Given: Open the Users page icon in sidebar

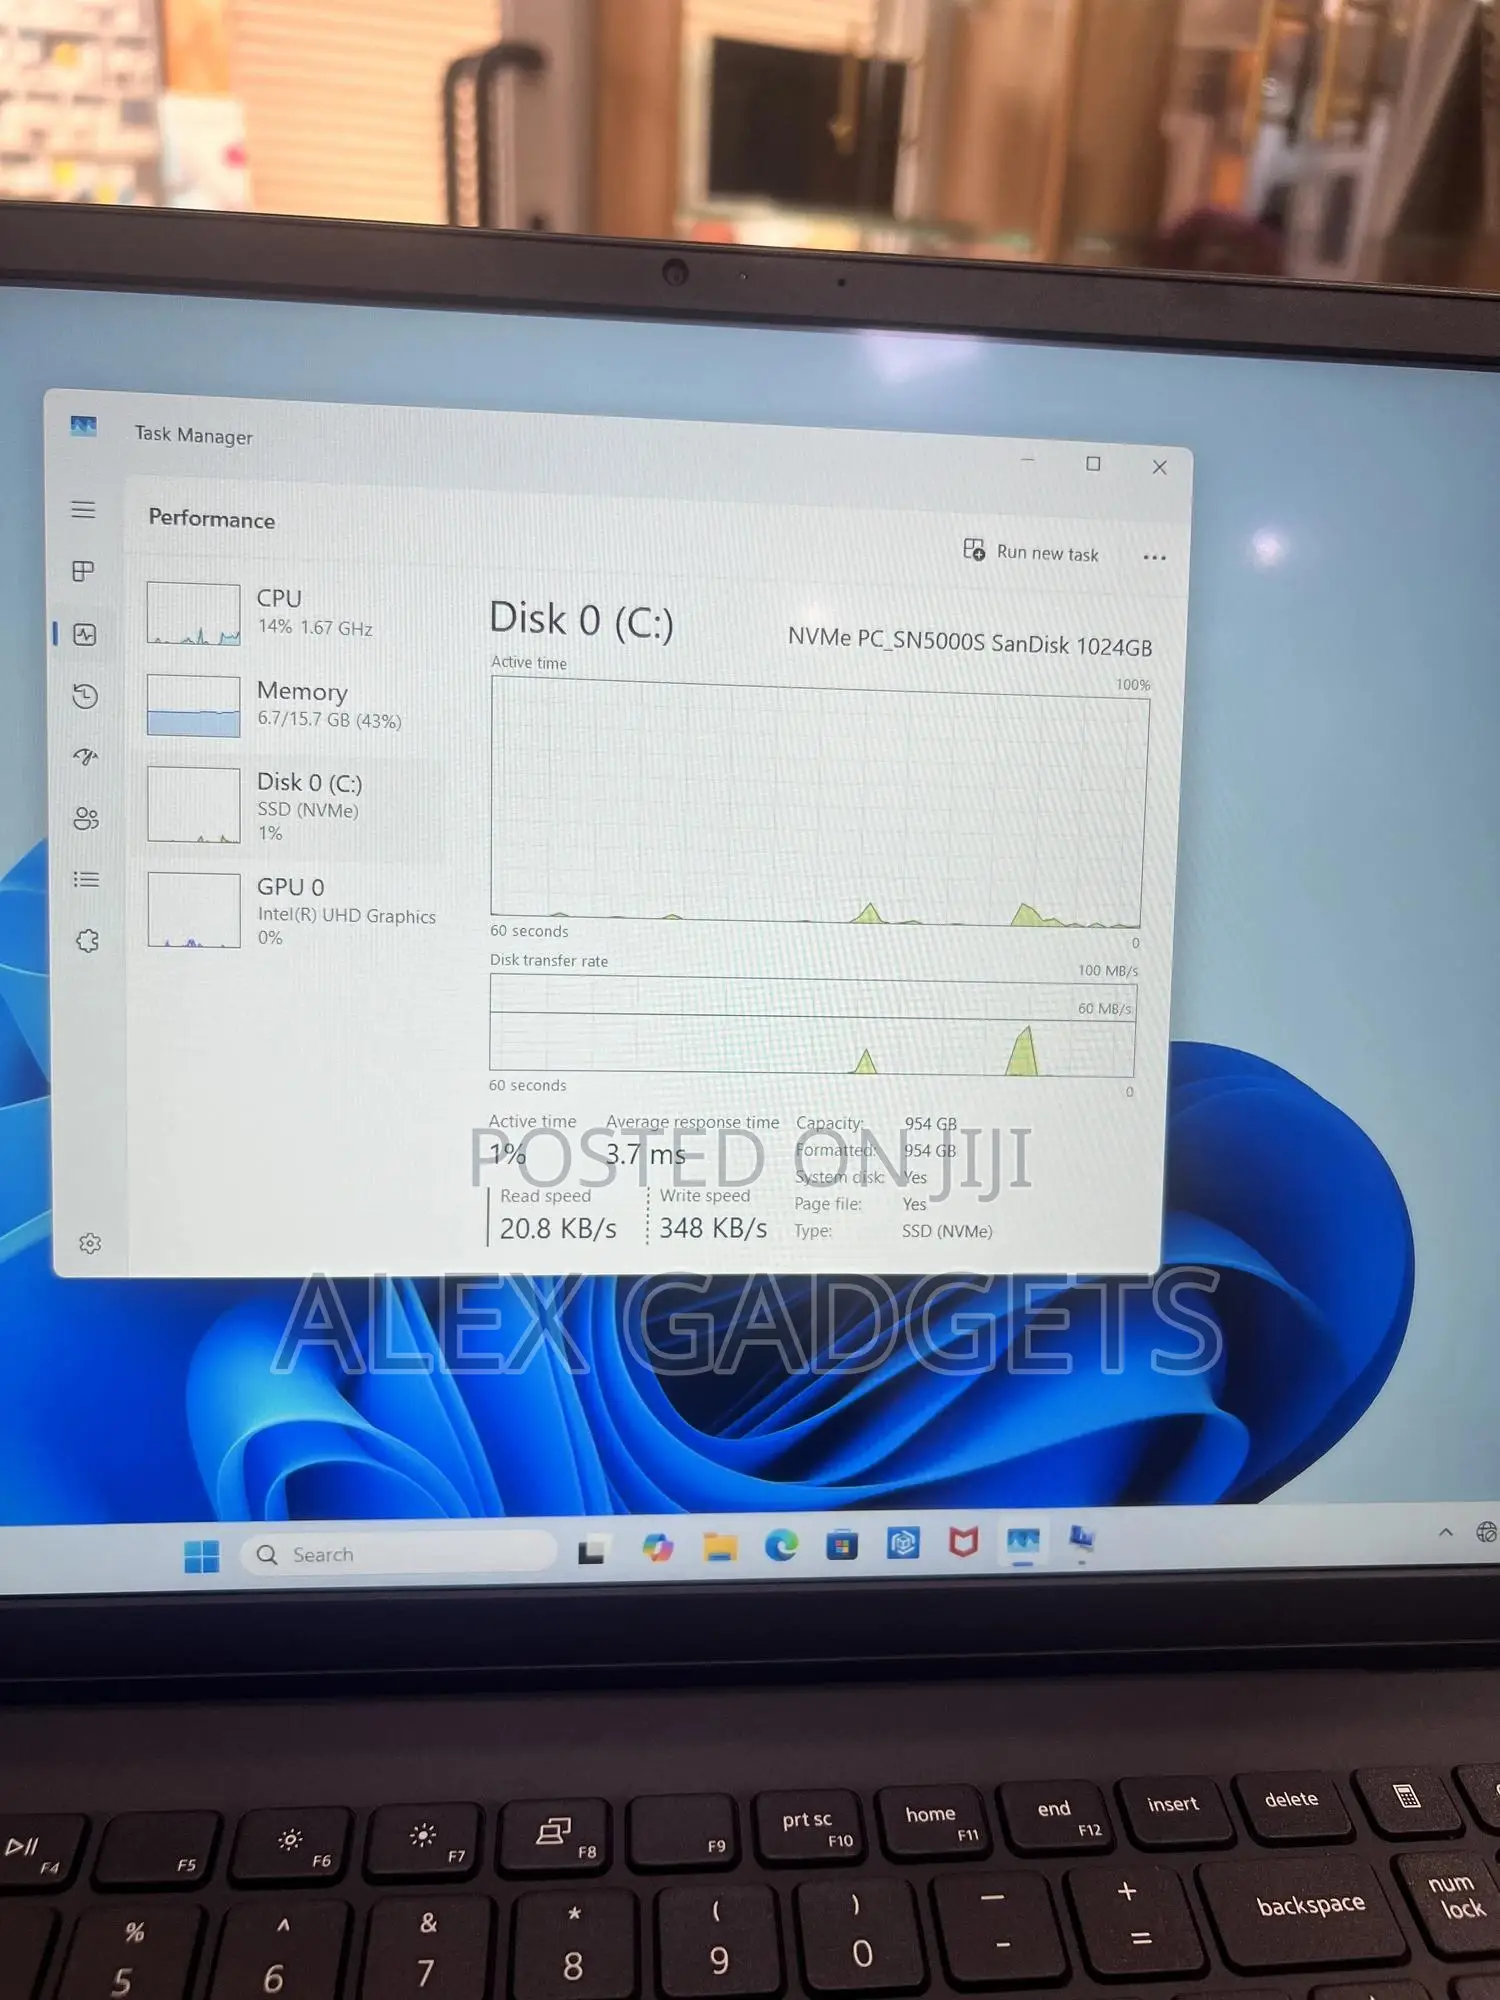Looking at the screenshot, I should tap(87, 819).
